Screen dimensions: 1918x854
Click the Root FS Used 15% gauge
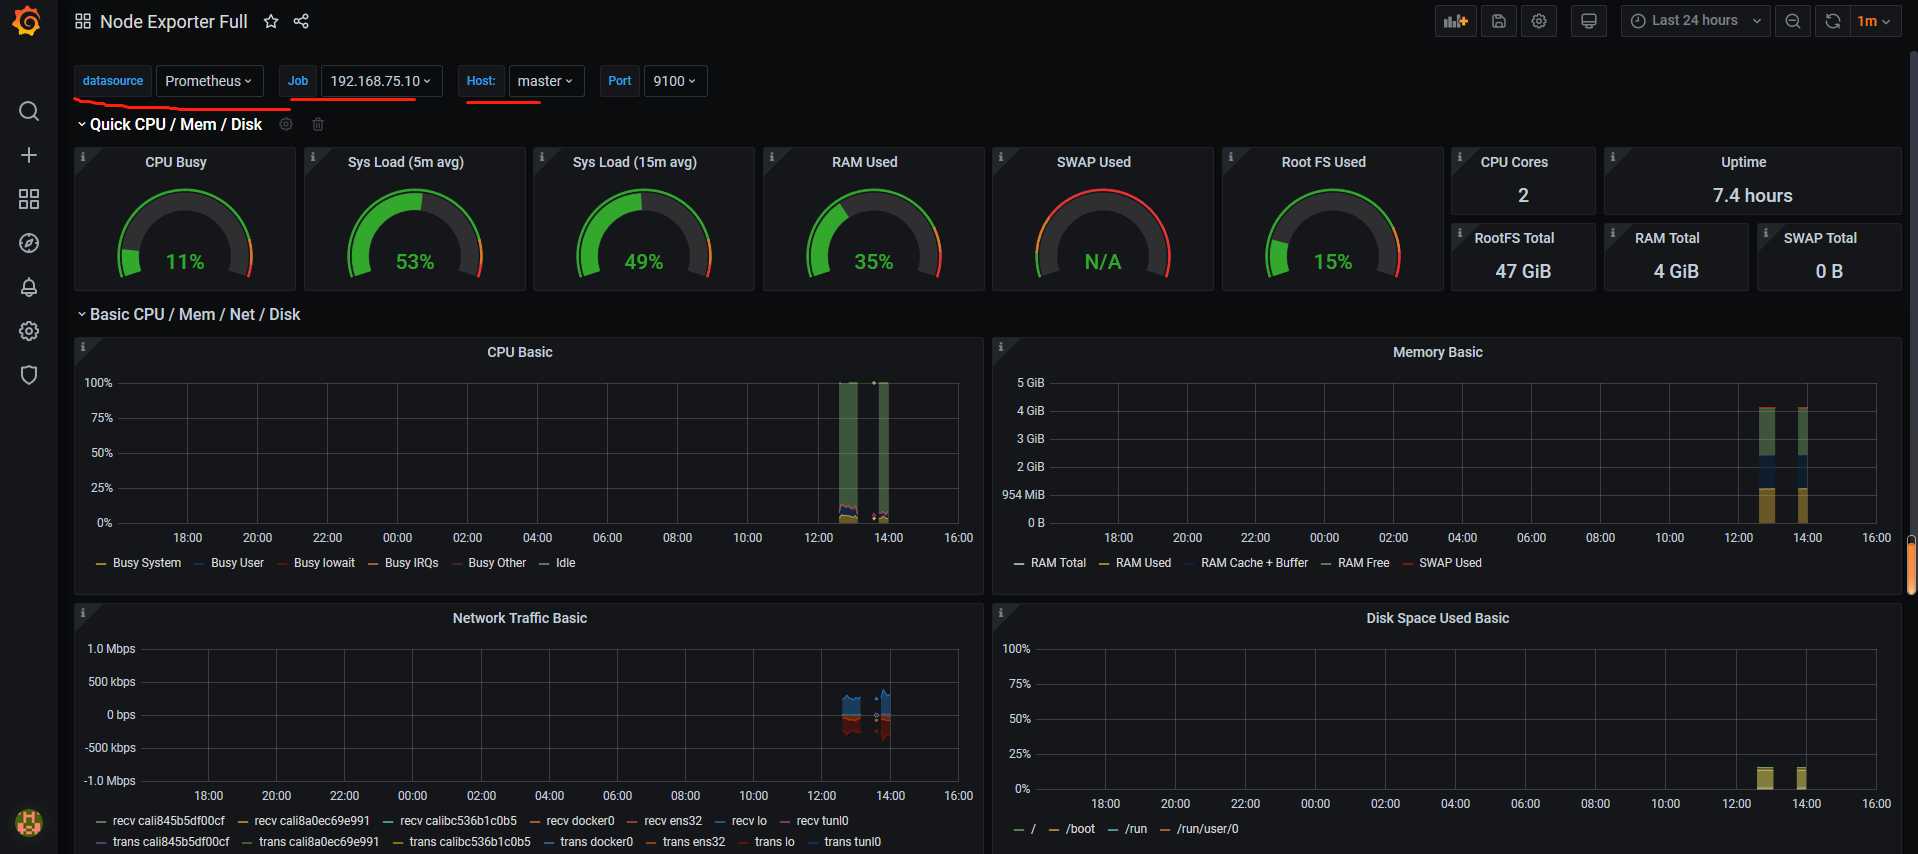(1333, 235)
